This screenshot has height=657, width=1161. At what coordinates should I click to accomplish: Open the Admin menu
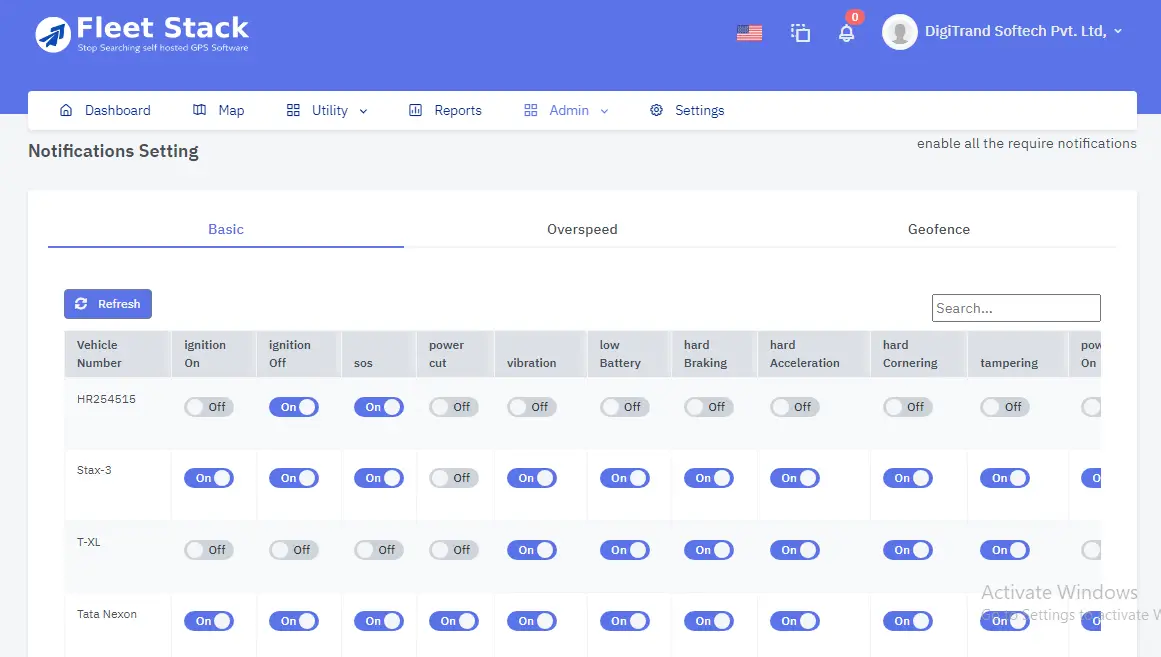coord(566,110)
